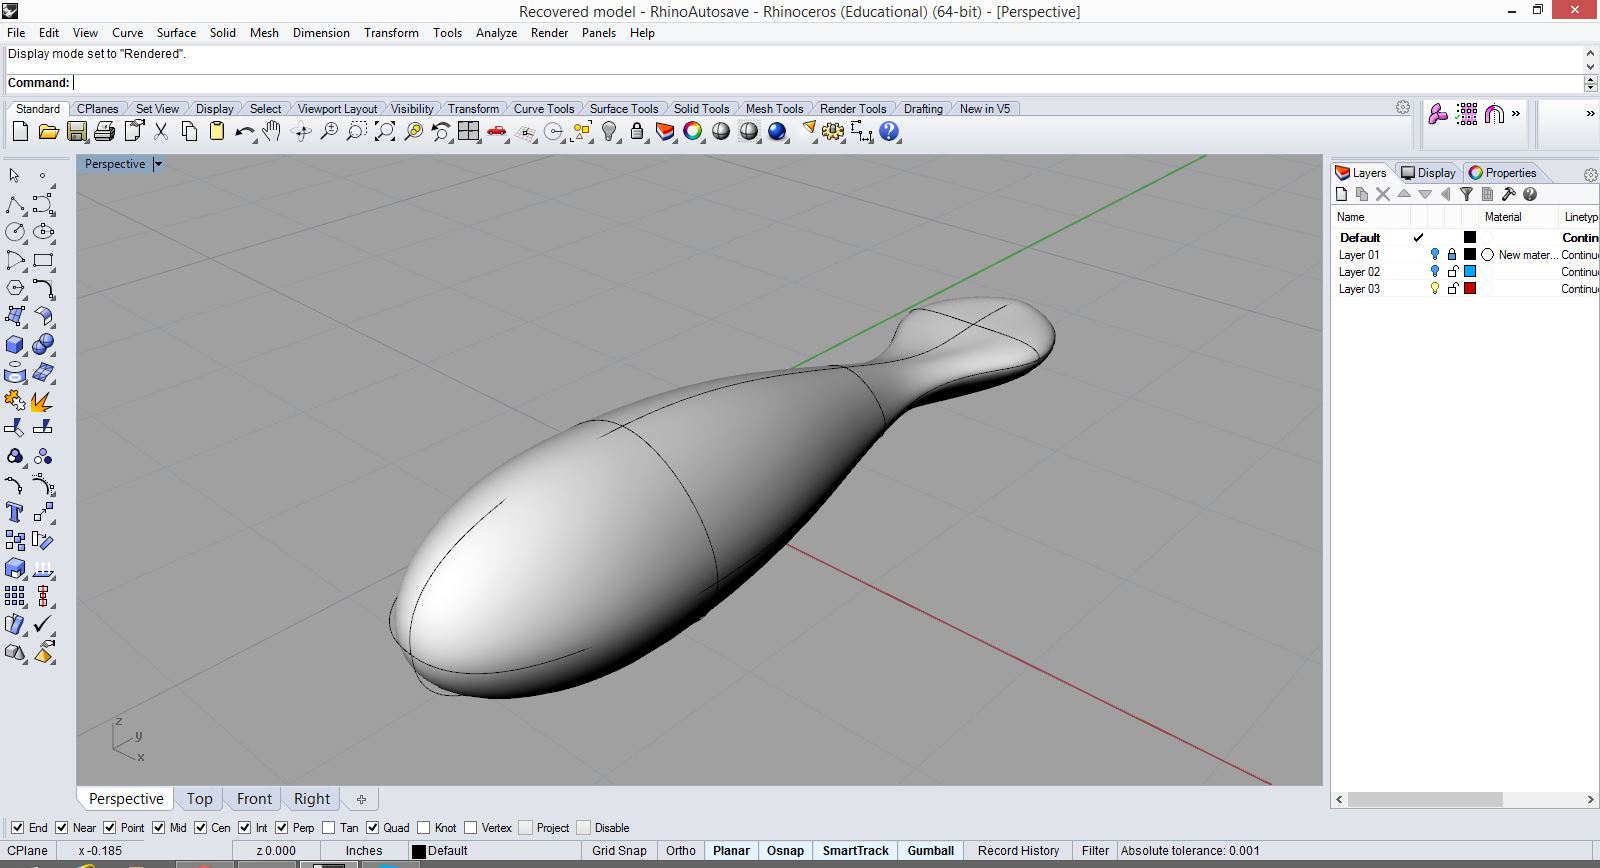This screenshot has height=868, width=1600.
Task: Open Options with the gear icon
Action: 833,131
